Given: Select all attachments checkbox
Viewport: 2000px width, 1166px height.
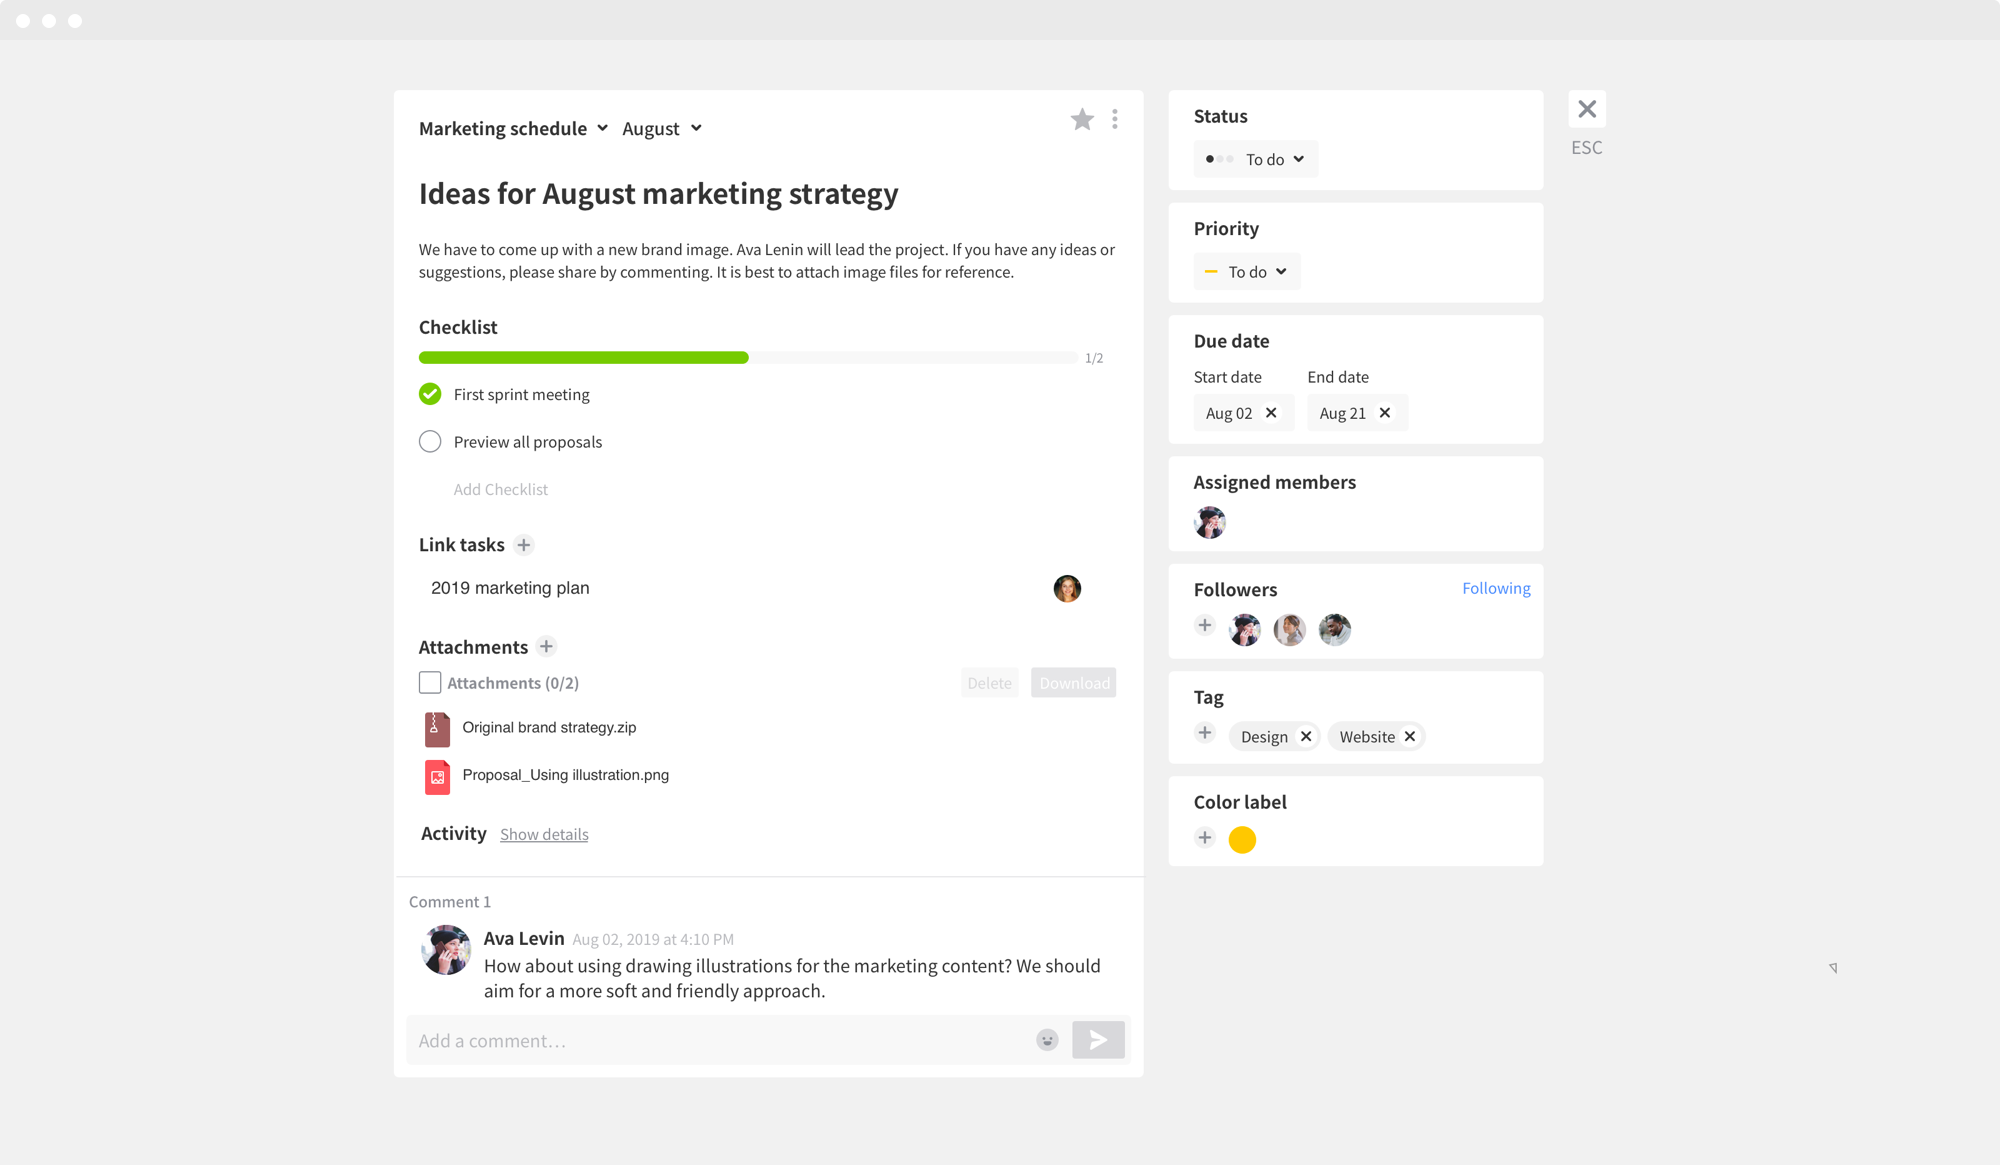Looking at the screenshot, I should point(430,683).
